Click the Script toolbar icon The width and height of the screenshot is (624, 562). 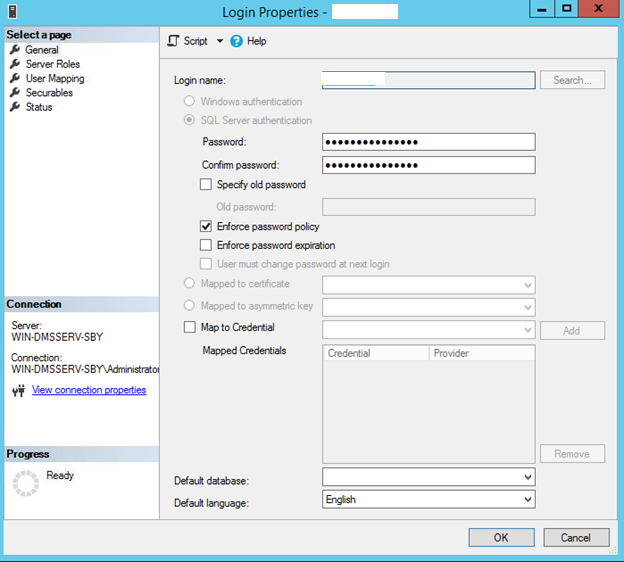pos(173,41)
